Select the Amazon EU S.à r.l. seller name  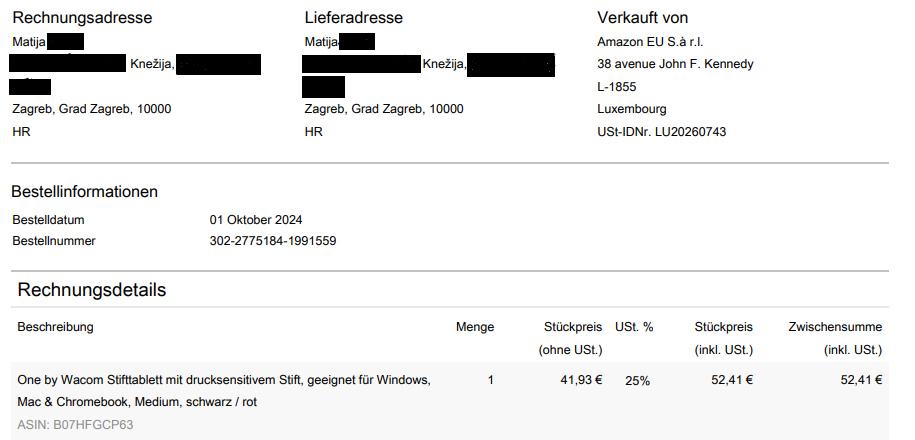tap(650, 41)
